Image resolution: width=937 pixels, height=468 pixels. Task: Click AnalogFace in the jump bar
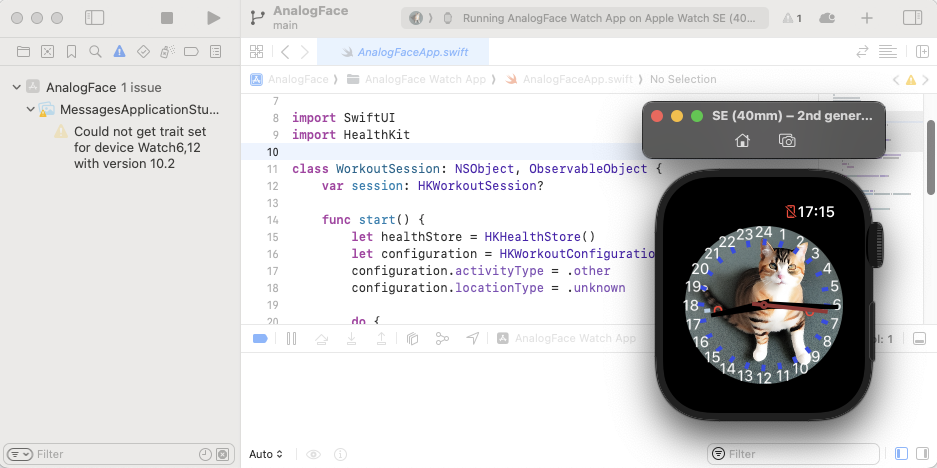pyautogui.click(x=289, y=79)
